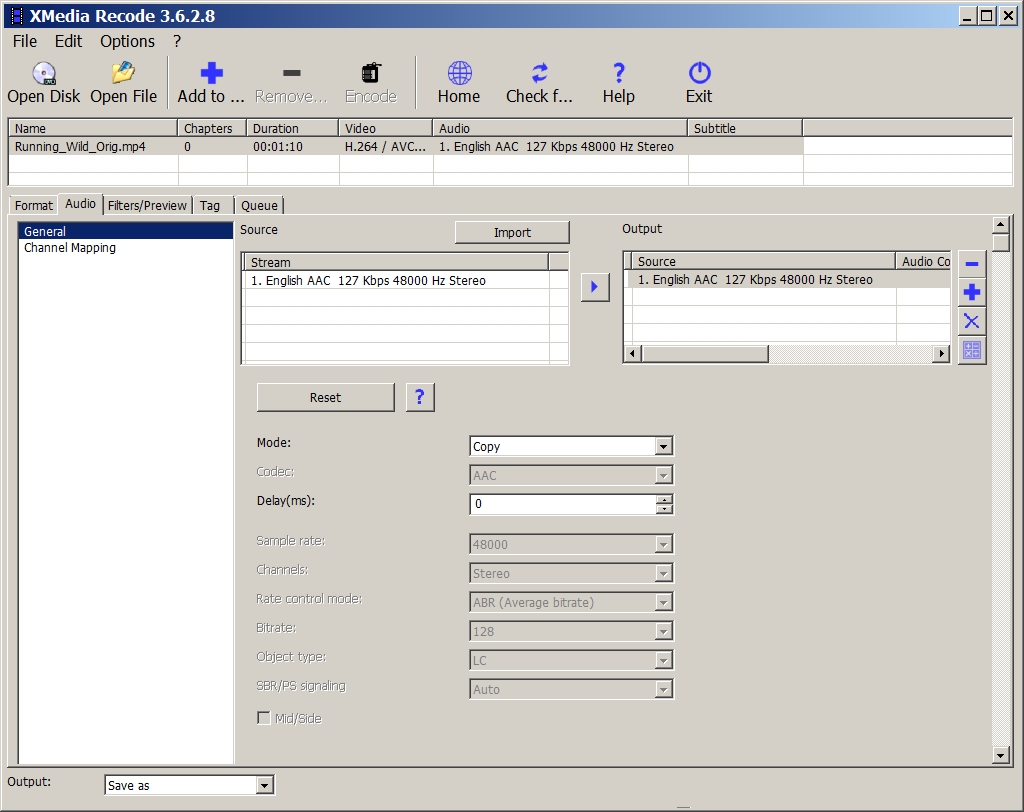1024x812 pixels.
Task: Click Output list scroll left arrow
Action: (x=632, y=353)
